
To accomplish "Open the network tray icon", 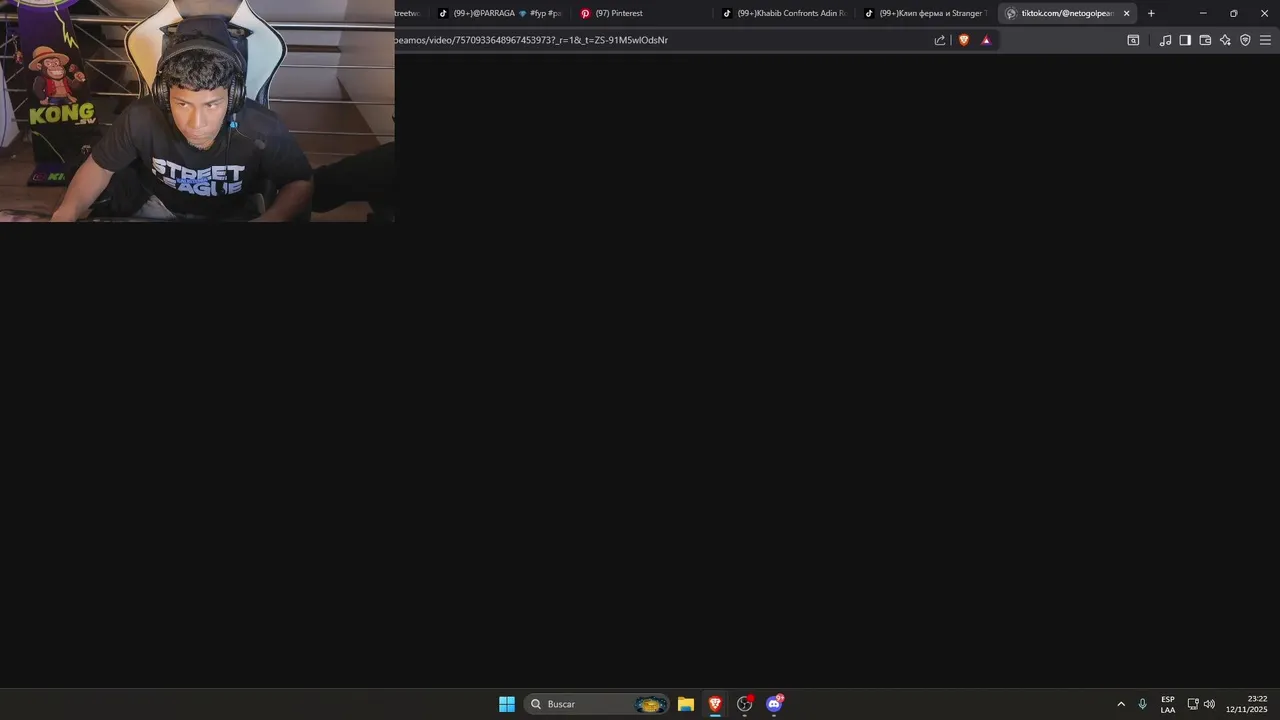I will (1193, 704).
